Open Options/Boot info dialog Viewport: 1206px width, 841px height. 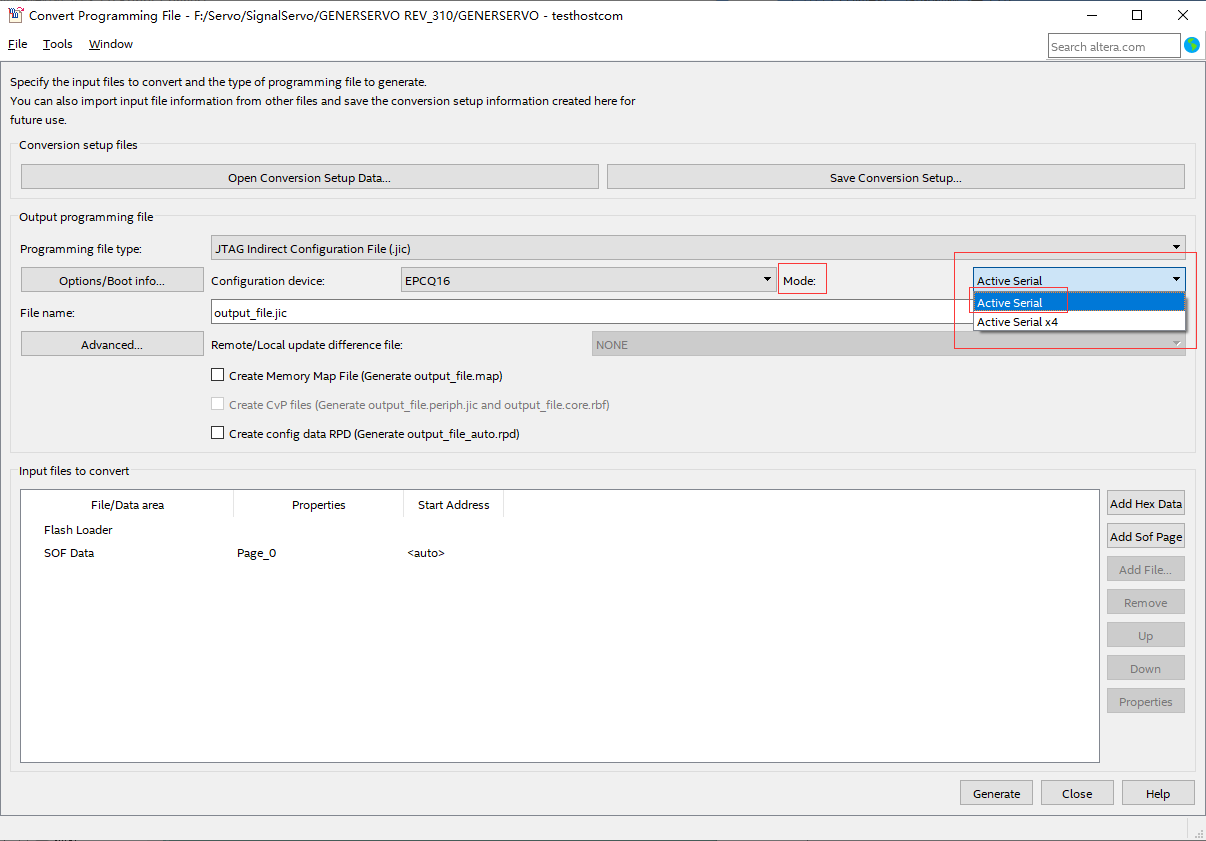112,280
